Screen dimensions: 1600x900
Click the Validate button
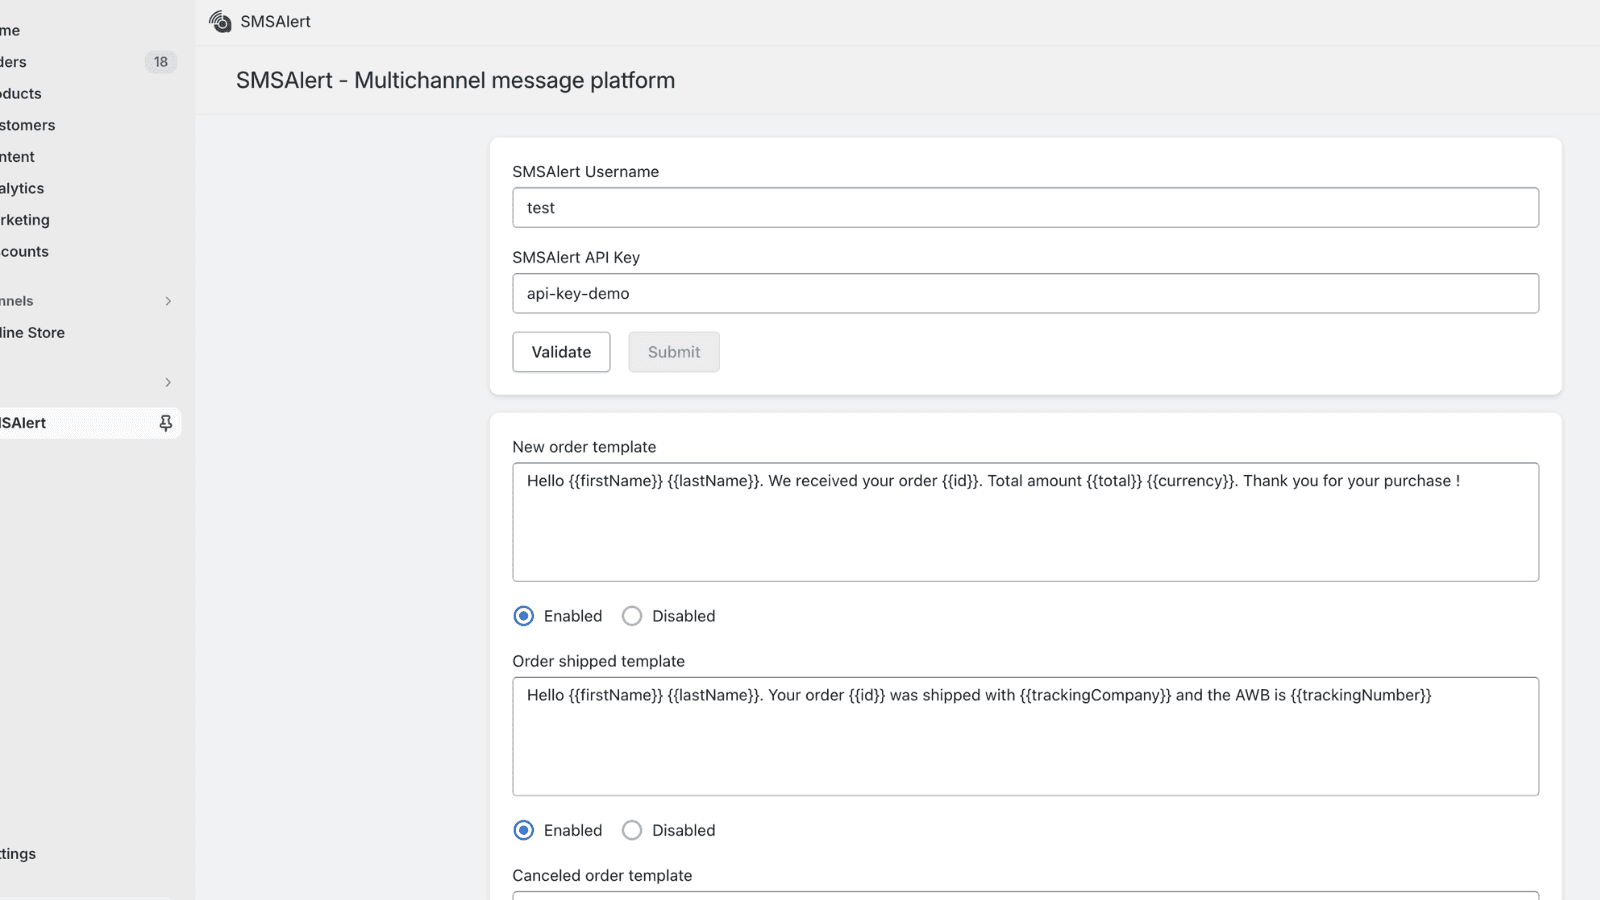pos(561,351)
